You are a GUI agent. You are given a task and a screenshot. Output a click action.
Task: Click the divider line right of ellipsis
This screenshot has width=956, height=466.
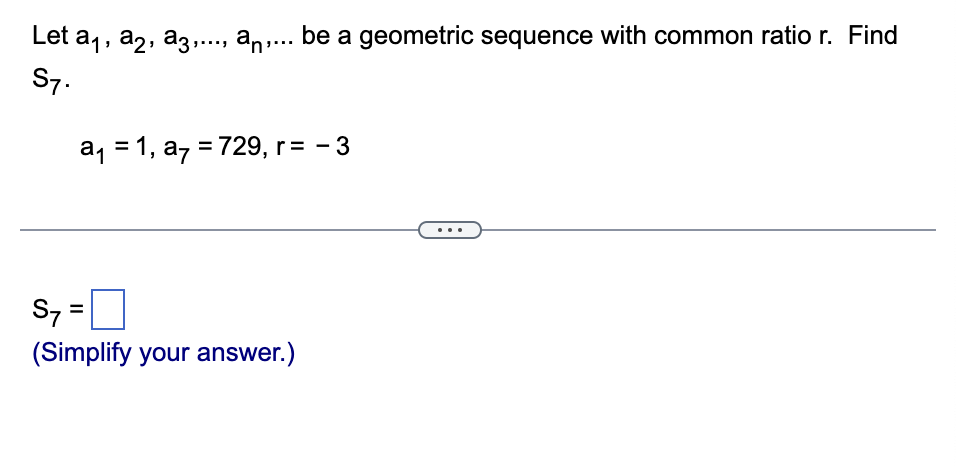click(x=708, y=230)
